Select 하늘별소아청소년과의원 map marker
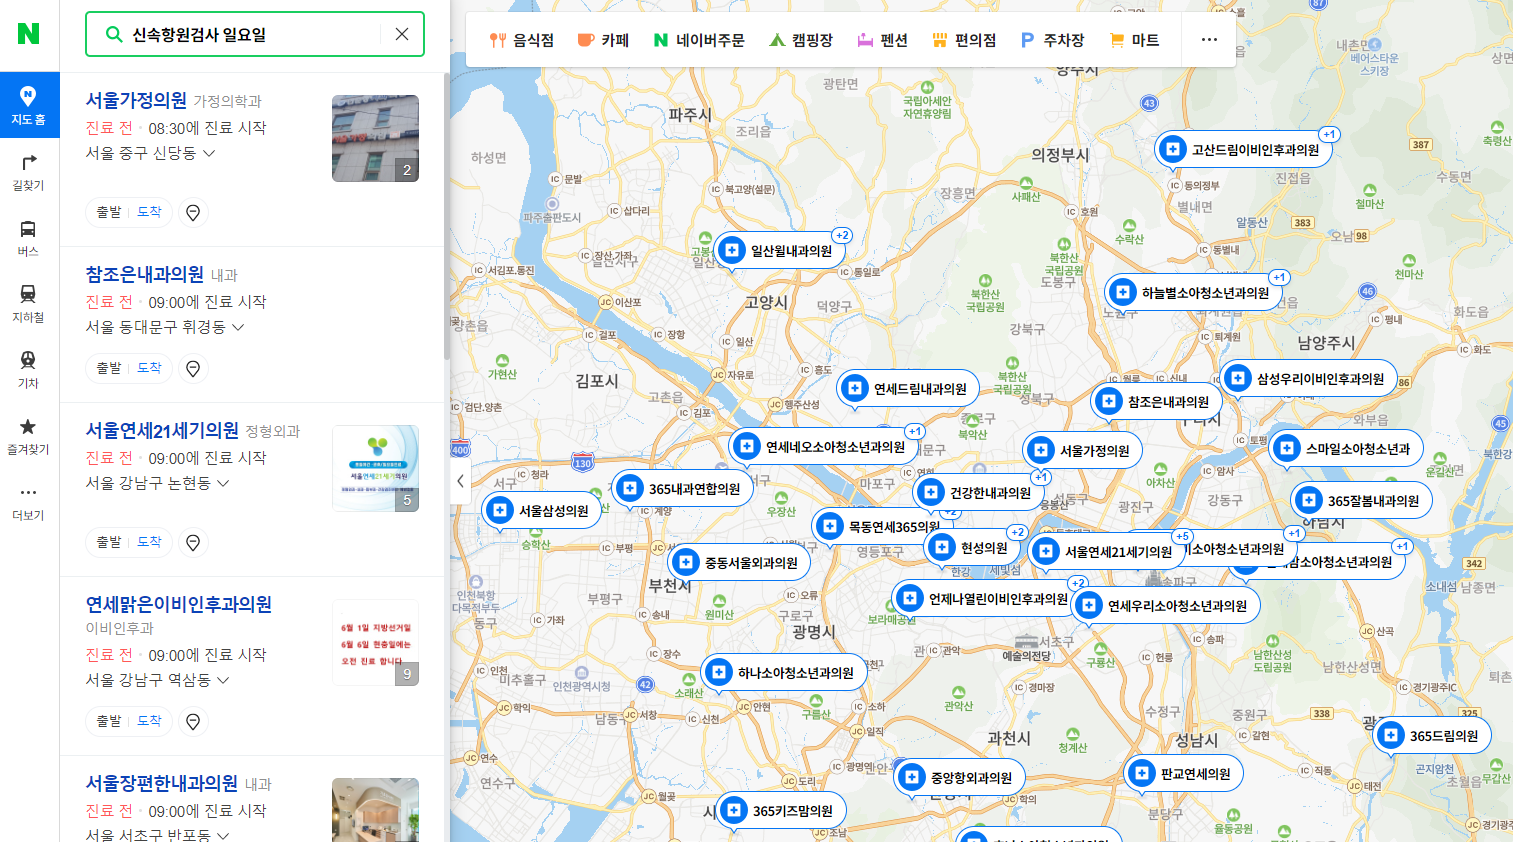This screenshot has height=842, width=1513. (1194, 293)
